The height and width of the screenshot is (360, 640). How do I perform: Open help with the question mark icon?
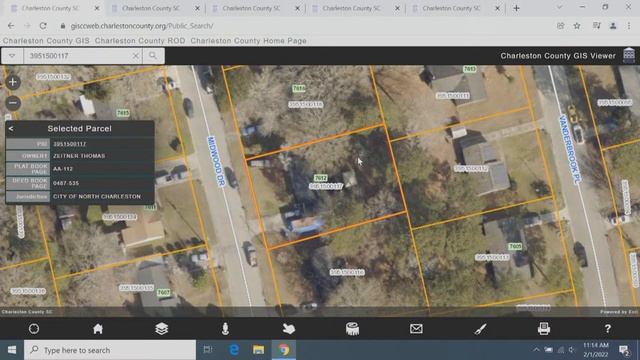point(607,329)
